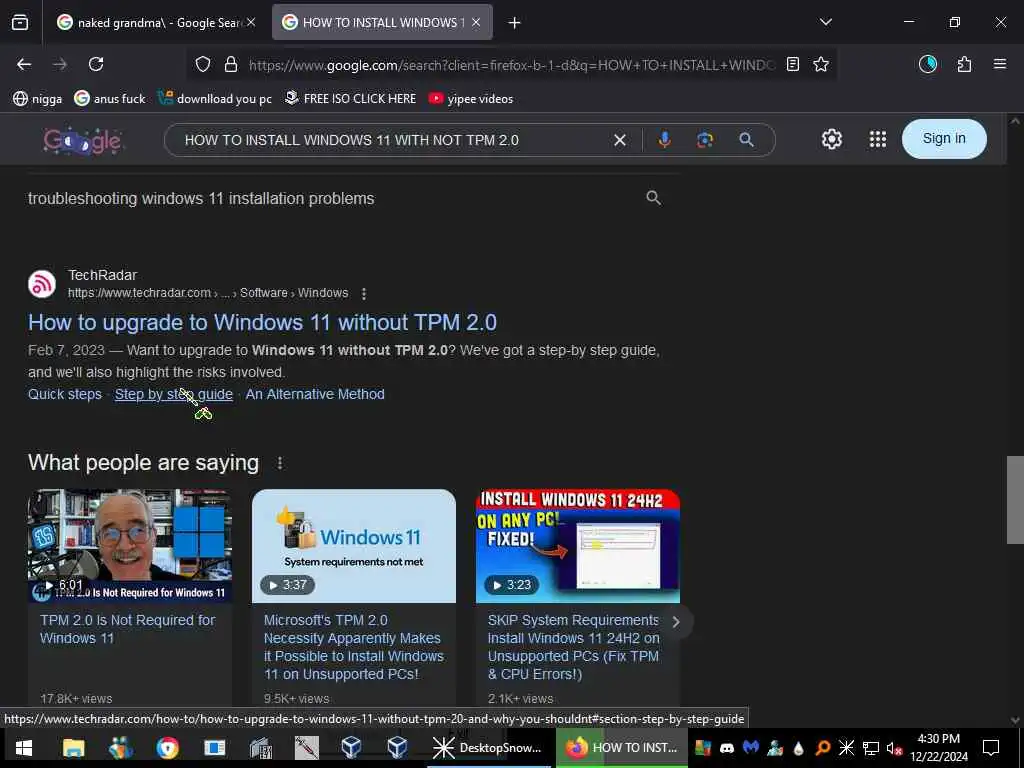The width and height of the screenshot is (1024, 768).
Task: Click the Google logo doodle
Action: (x=82, y=140)
